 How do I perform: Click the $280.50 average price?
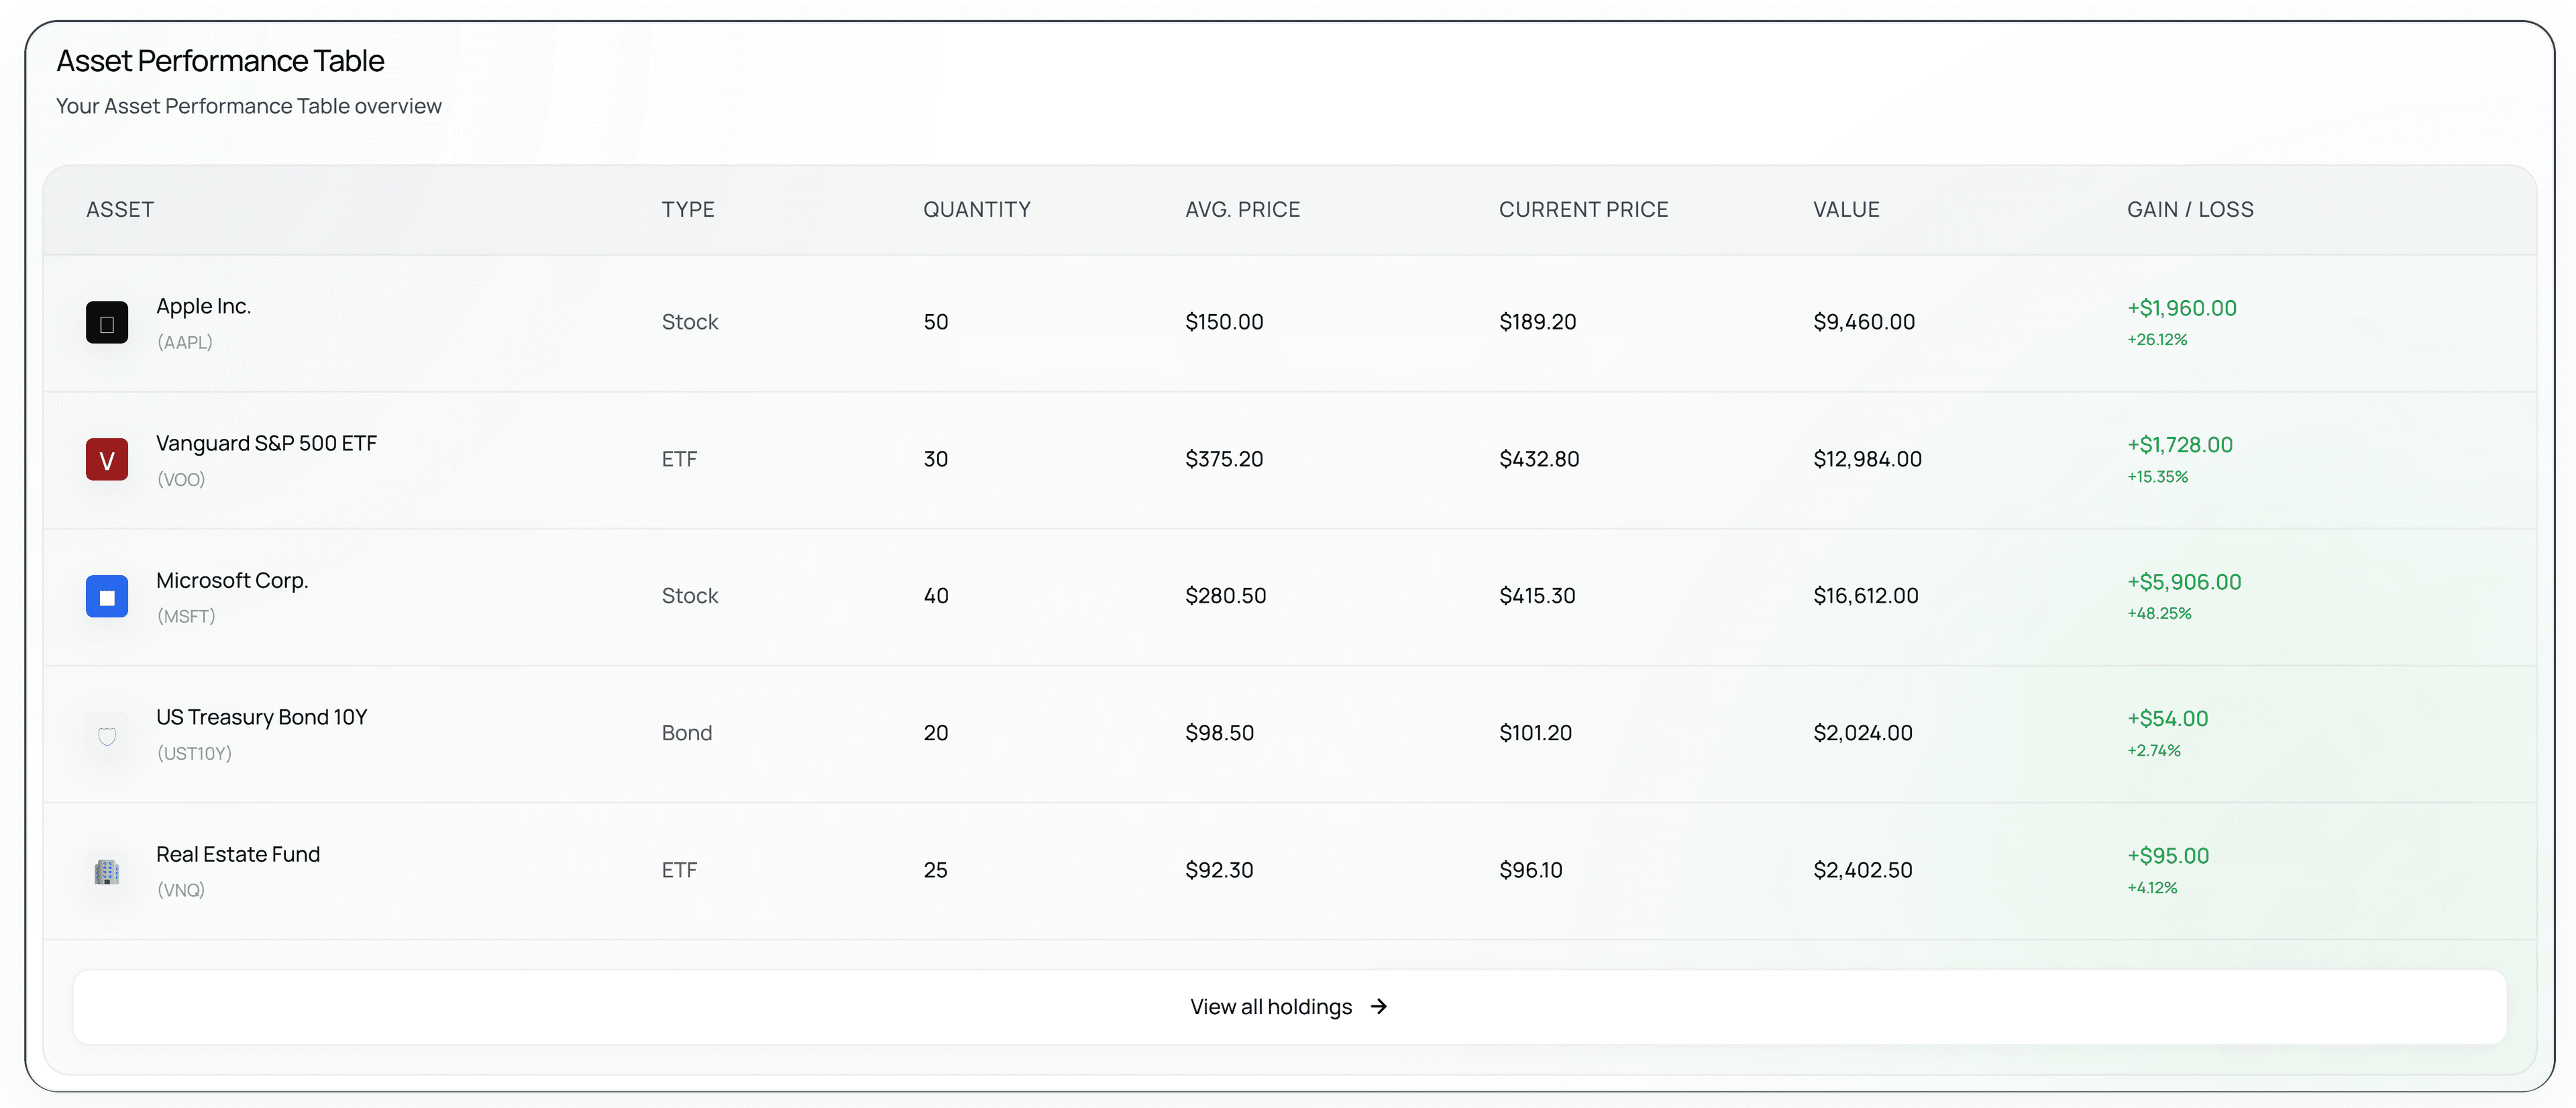point(1225,596)
